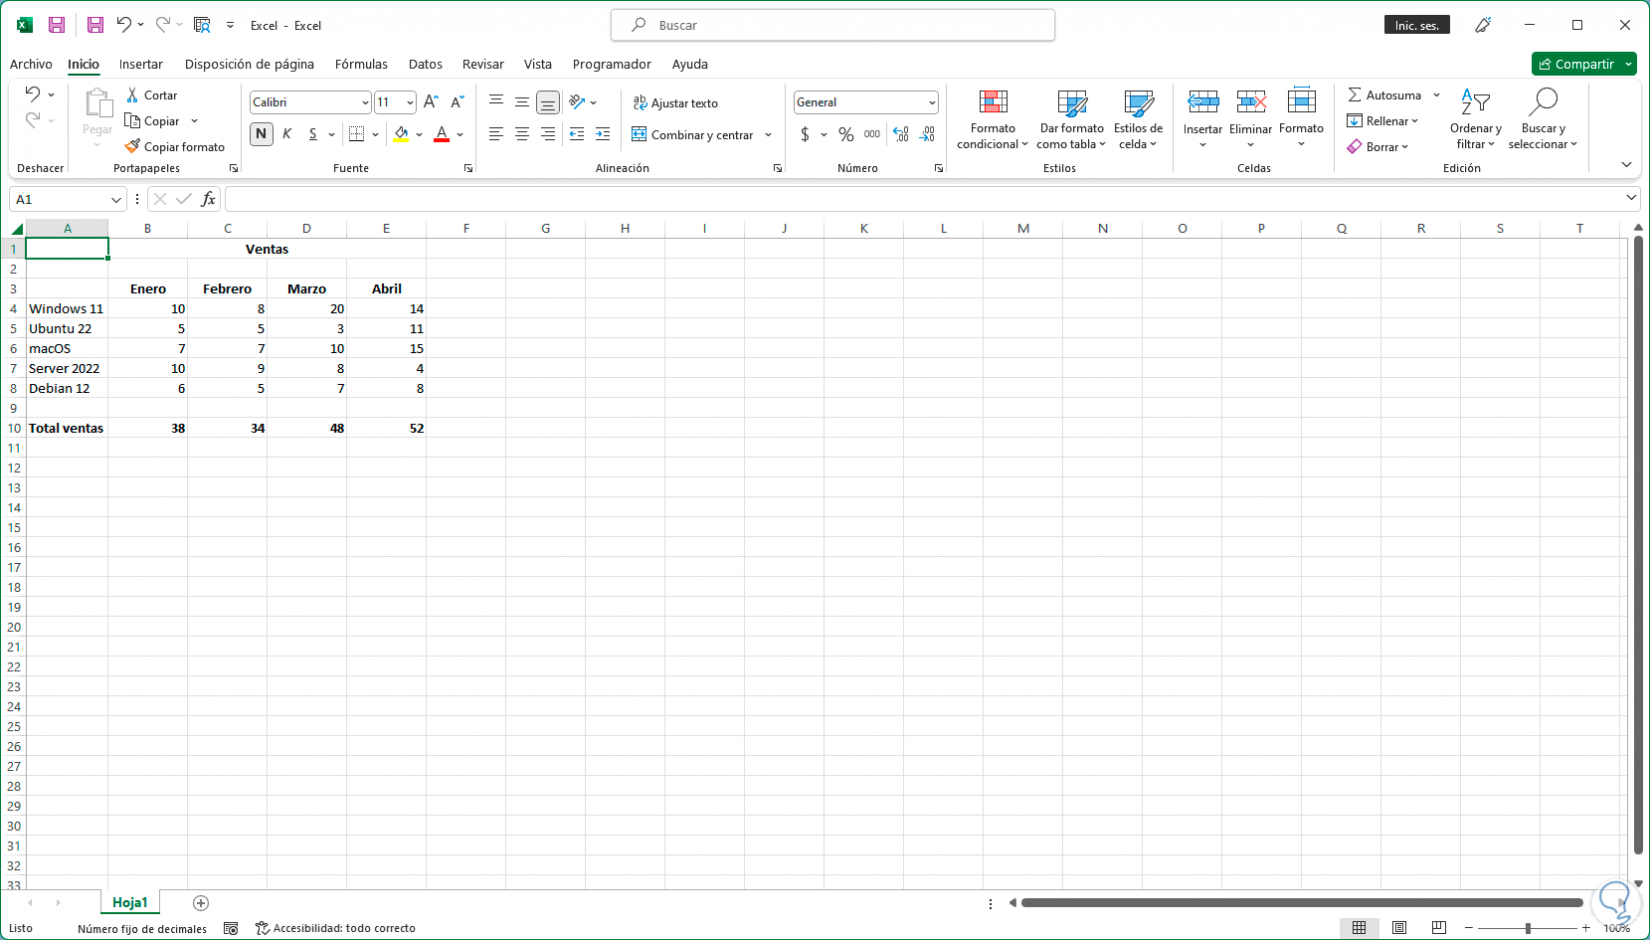The width and height of the screenshot is (1650, 940).
Task: Click the Compartir button
Action: (x=1575, y=64)
